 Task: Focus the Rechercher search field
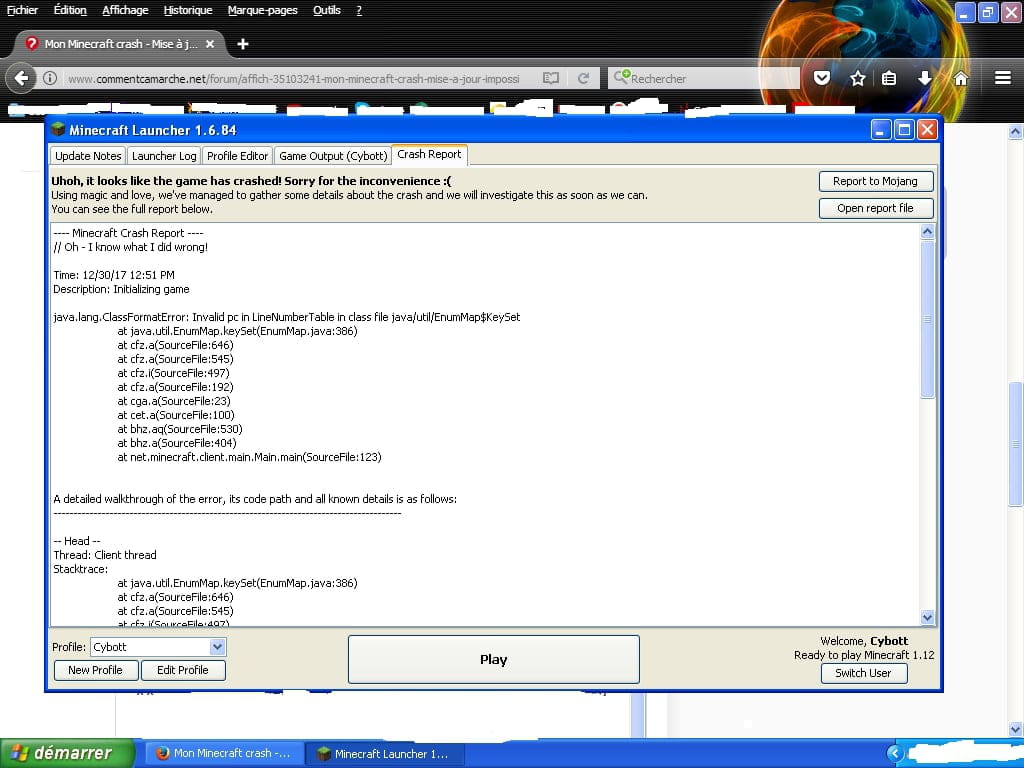(704, 78)
